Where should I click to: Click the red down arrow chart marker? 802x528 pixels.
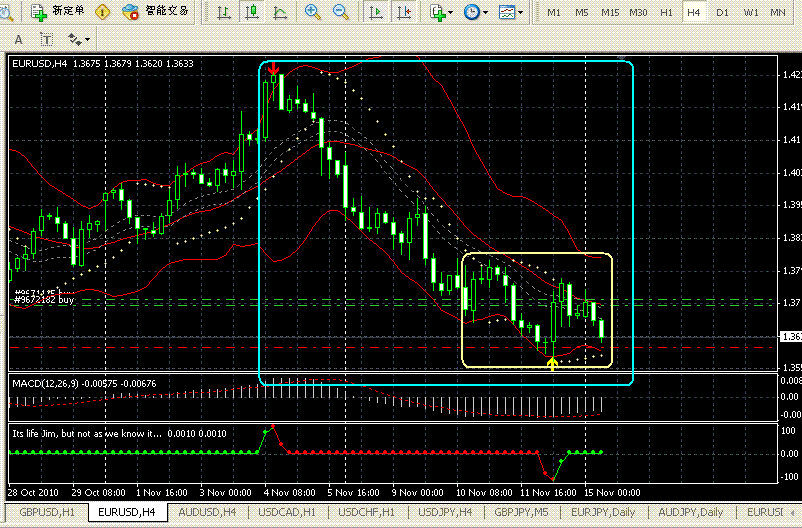274,68
